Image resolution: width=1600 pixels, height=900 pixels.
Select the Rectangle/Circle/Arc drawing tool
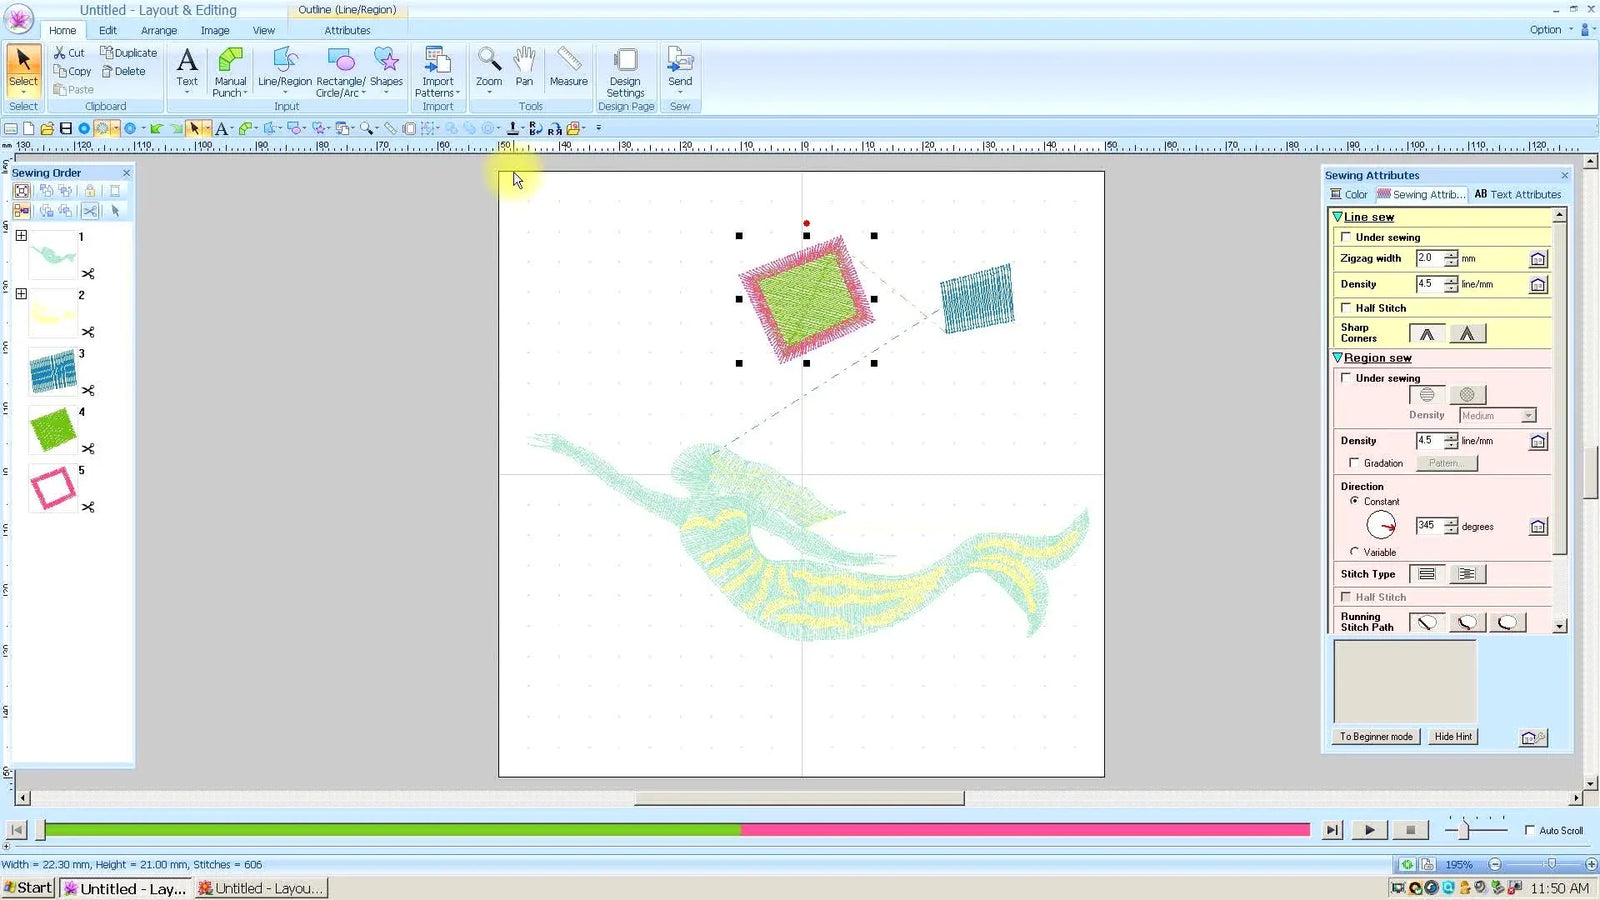tap(341, 68)
